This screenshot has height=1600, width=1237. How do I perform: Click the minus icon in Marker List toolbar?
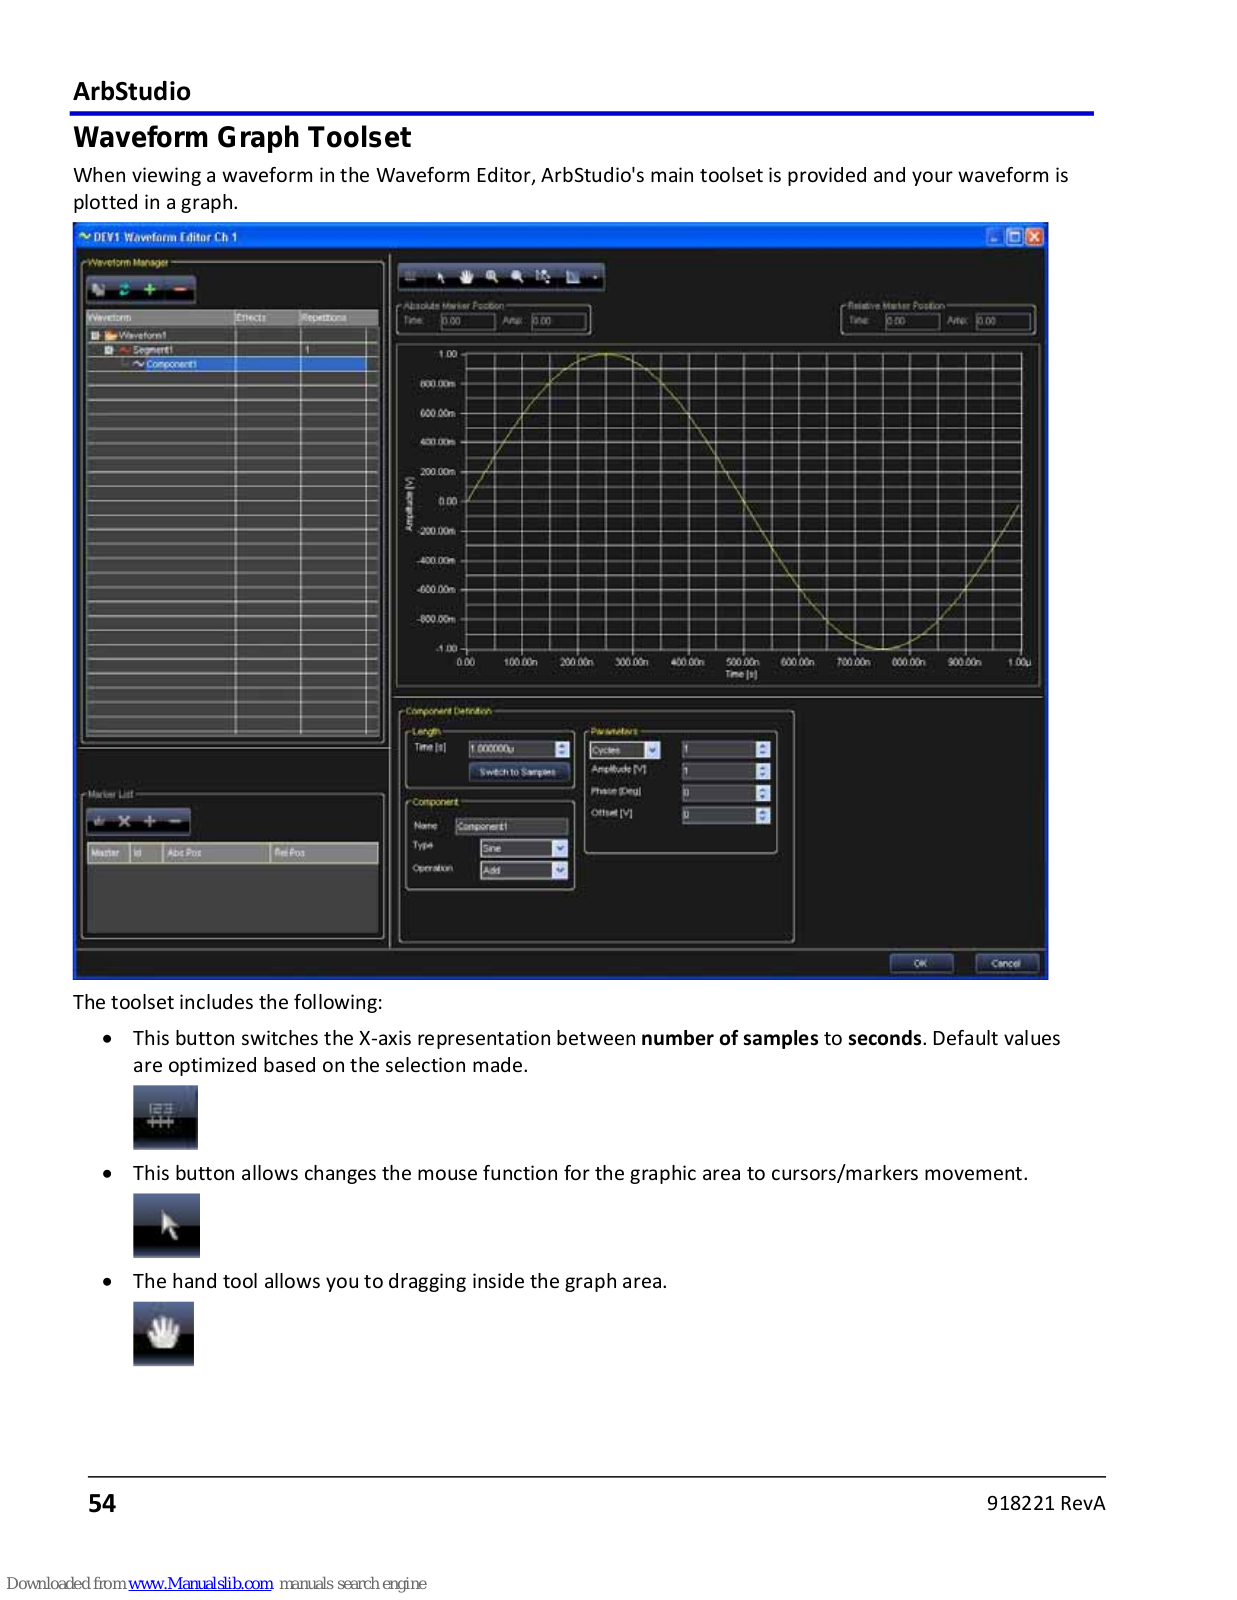(x=176, y=822)
